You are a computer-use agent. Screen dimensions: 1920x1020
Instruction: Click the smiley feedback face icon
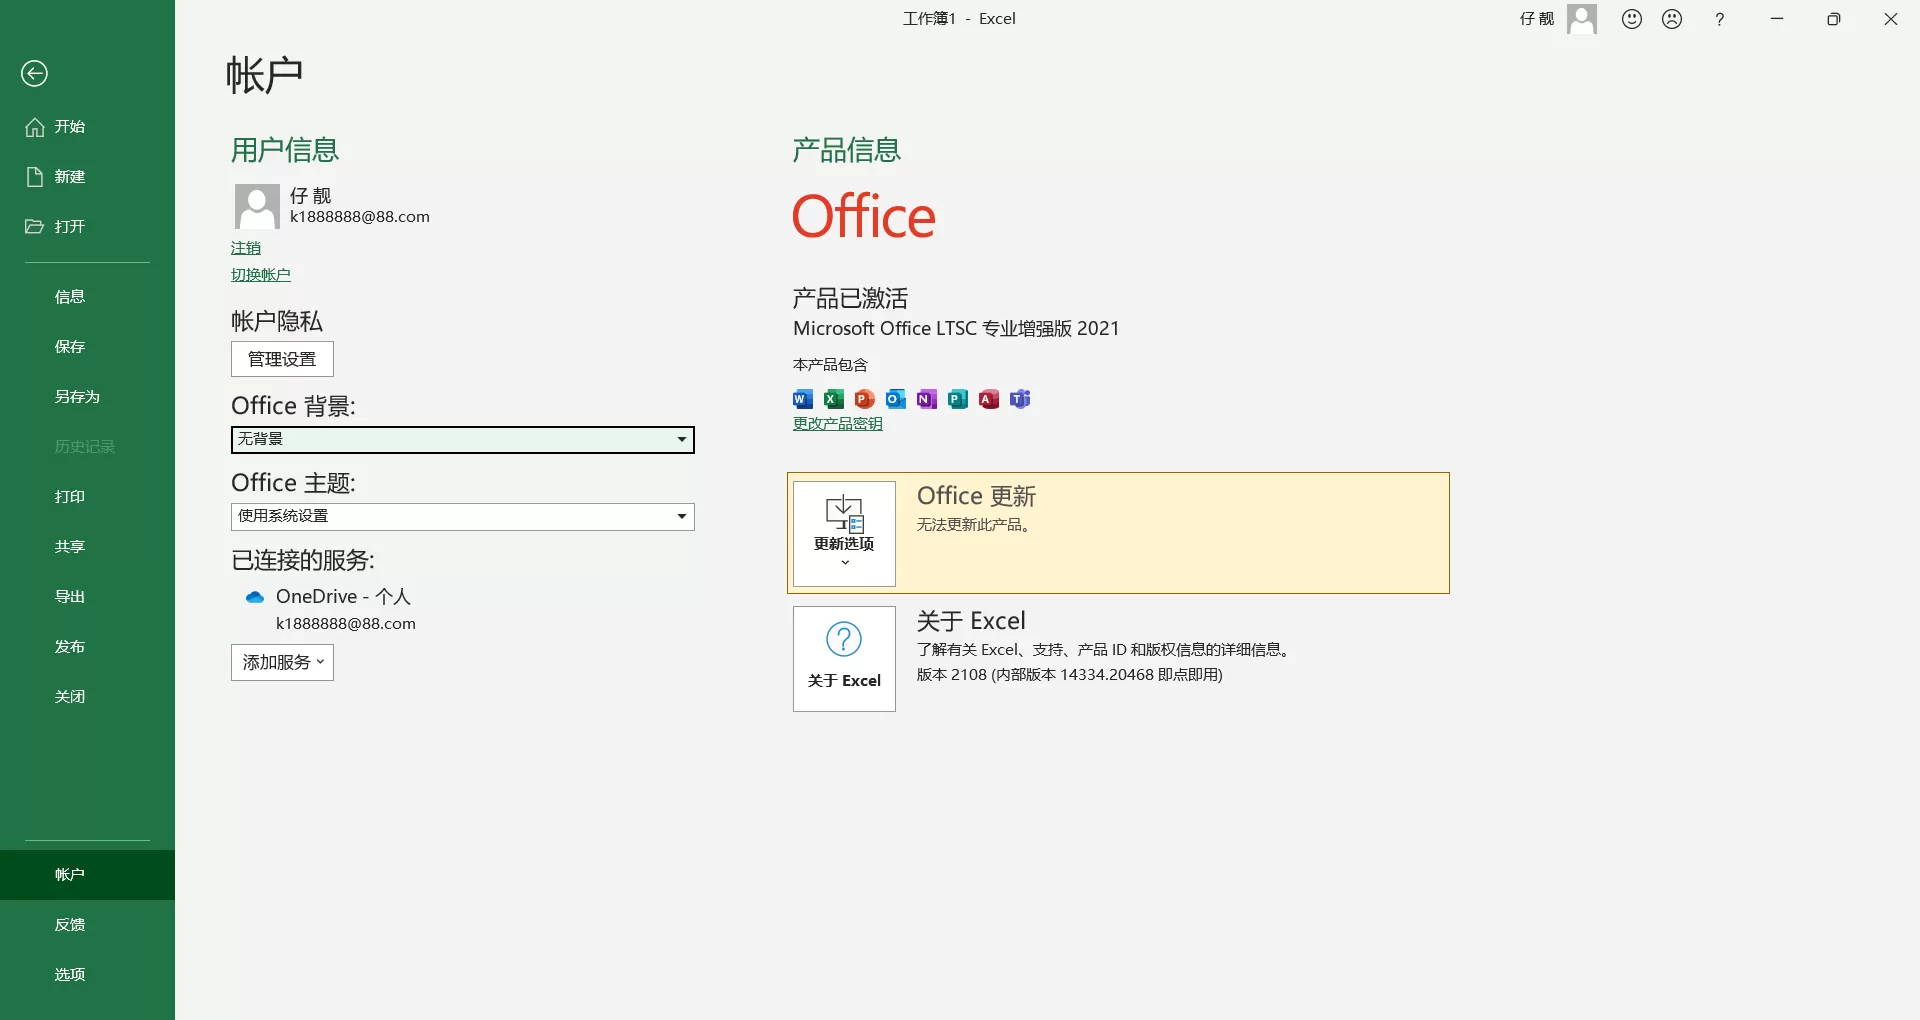click(x=1631, y=18)
